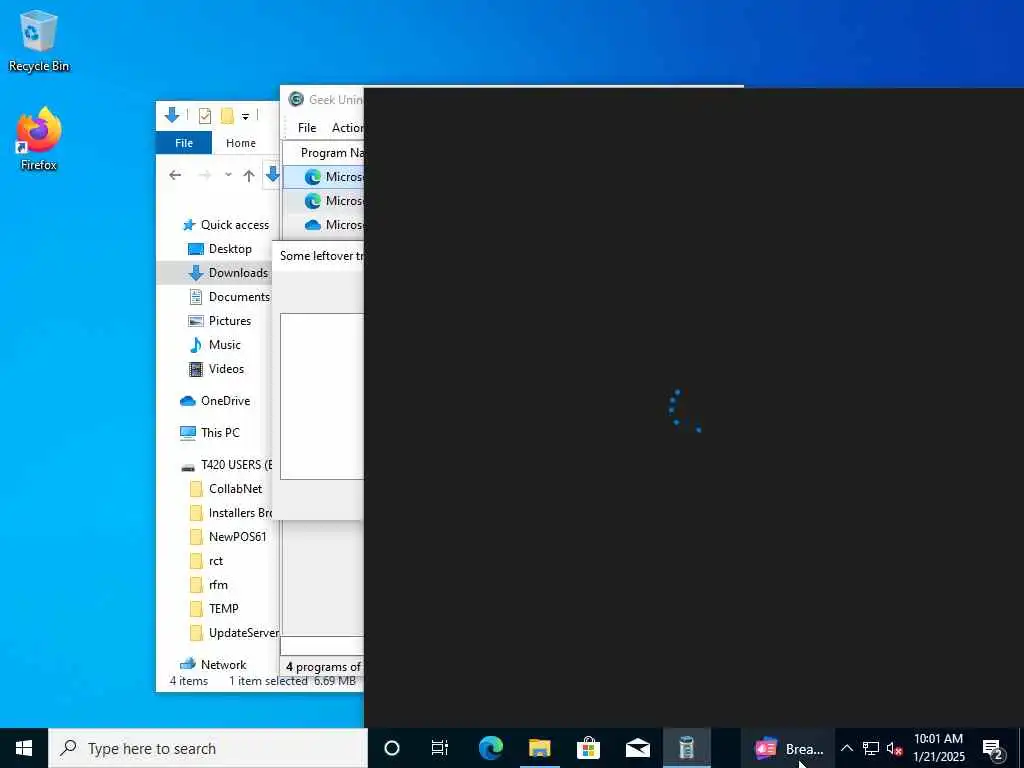This screenshot has width=1024, height=768.
Task: Open the Installers folder in the tree
Action: click(231, 513)
